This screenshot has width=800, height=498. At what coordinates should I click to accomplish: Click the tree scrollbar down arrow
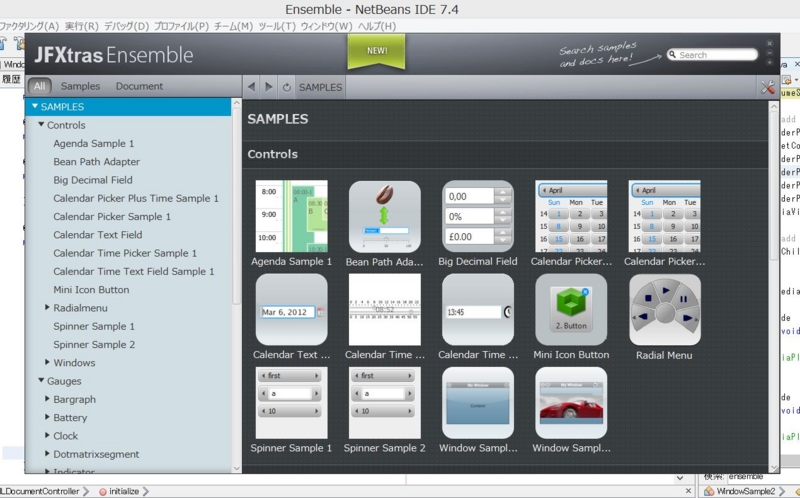(237, 468)
